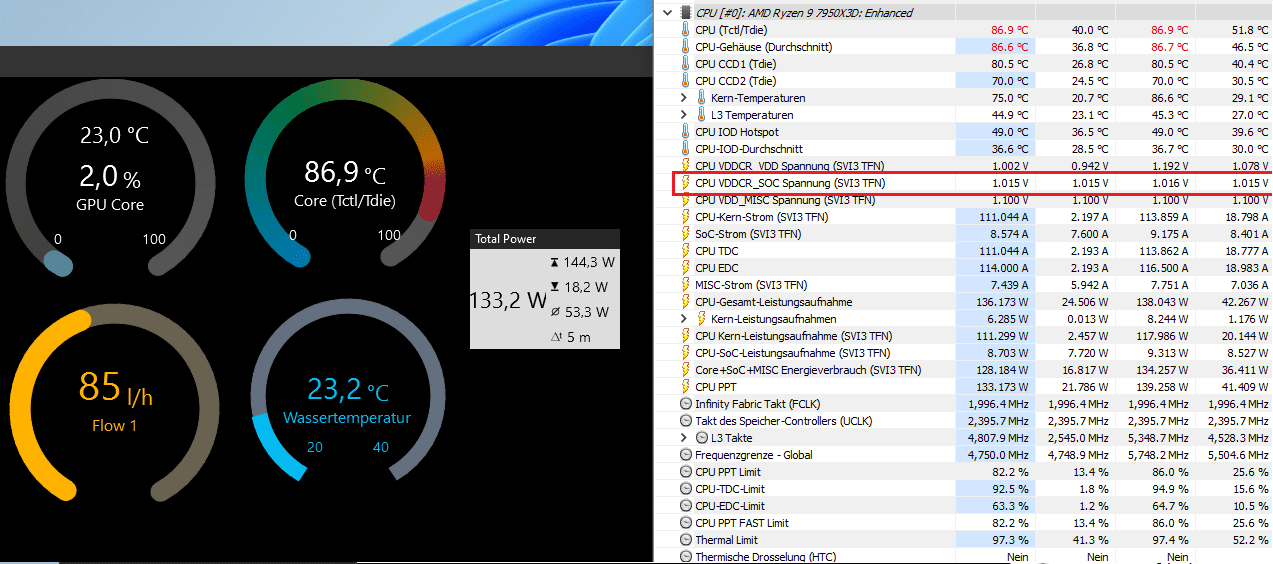Click the 86.9 °C current Tctl/Tdie value
Image resolution: width=1273 pixels, height=564 pixels.
coord(1009,30)
